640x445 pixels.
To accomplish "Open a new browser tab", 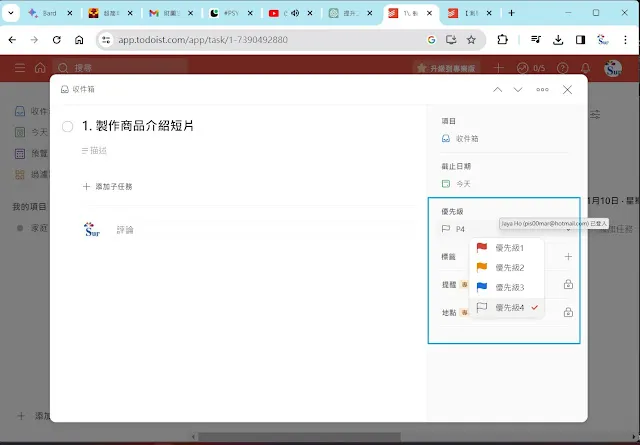I will (511, 13).
